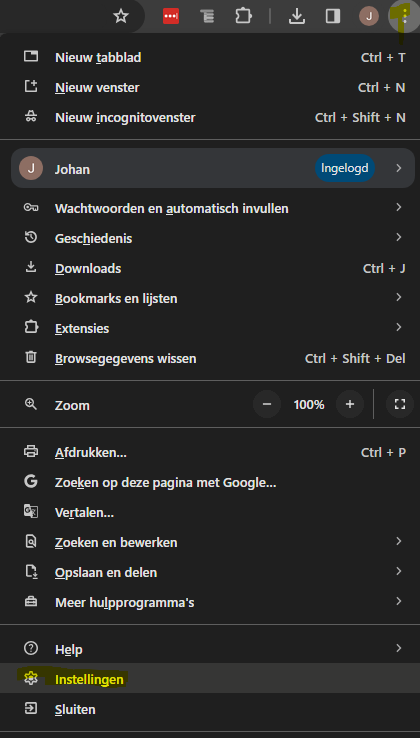Open the Extensions puzzle piece toolbar icon
This screenshot has height=738, width=420.
[243, 16]
